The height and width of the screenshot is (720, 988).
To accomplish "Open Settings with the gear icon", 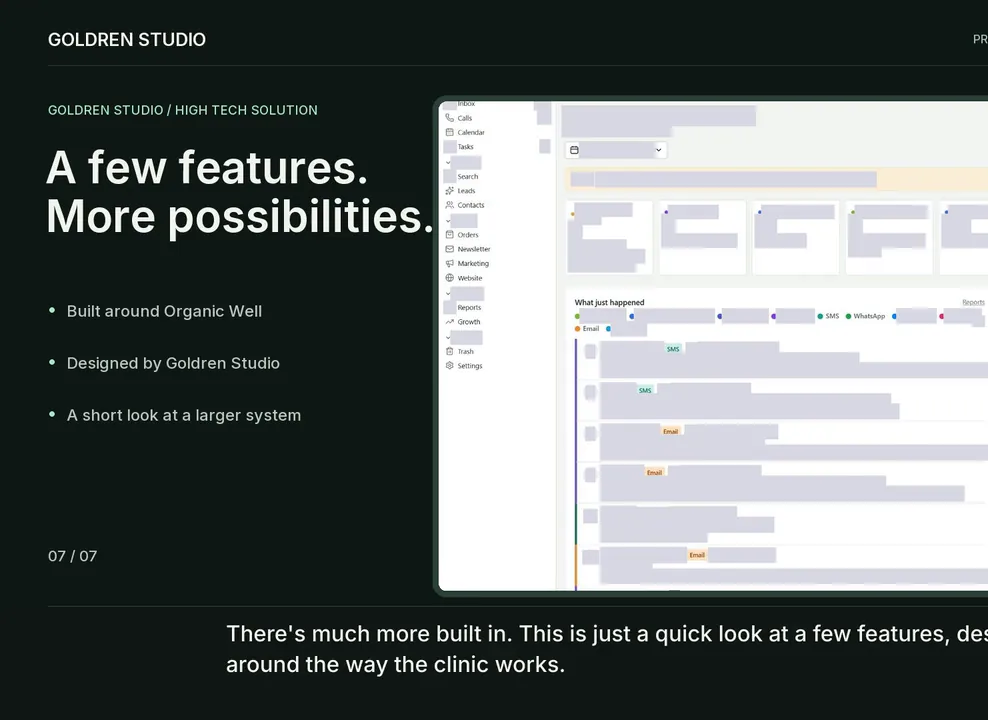I will click(449, 365).
